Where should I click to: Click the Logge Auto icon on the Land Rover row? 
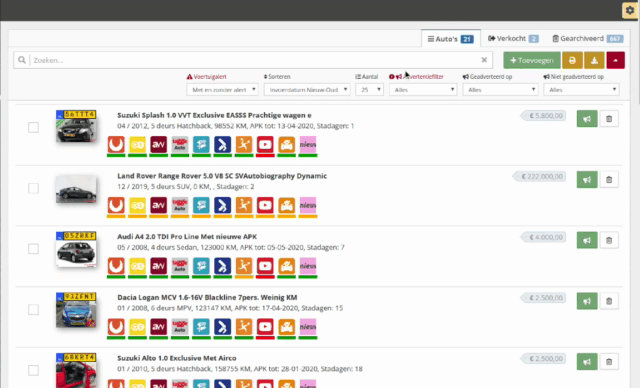pos(180,205)
